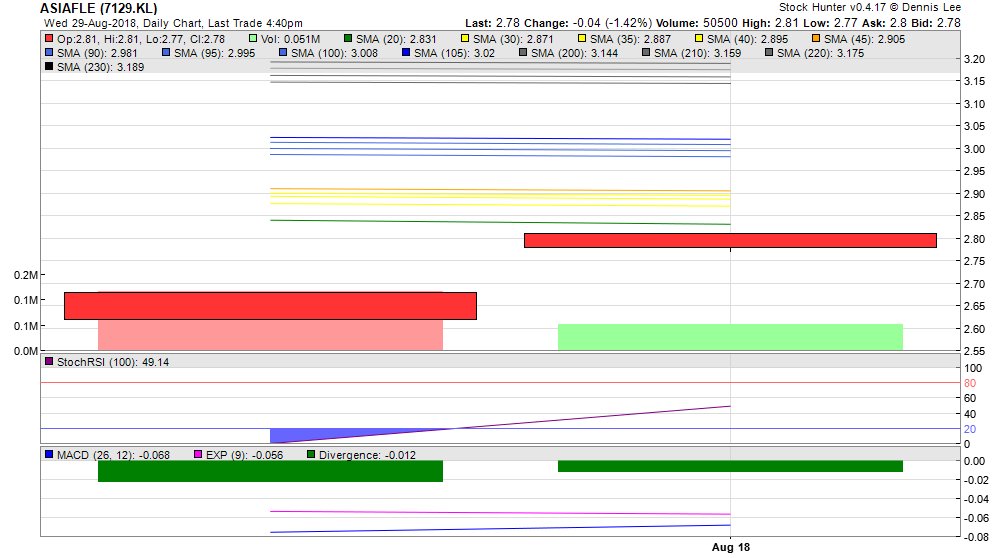Viewport: 1000px width, 558px height.
Task: Click the 'SMA (100): 3.008' legend label
Action: tap(334, 53)
